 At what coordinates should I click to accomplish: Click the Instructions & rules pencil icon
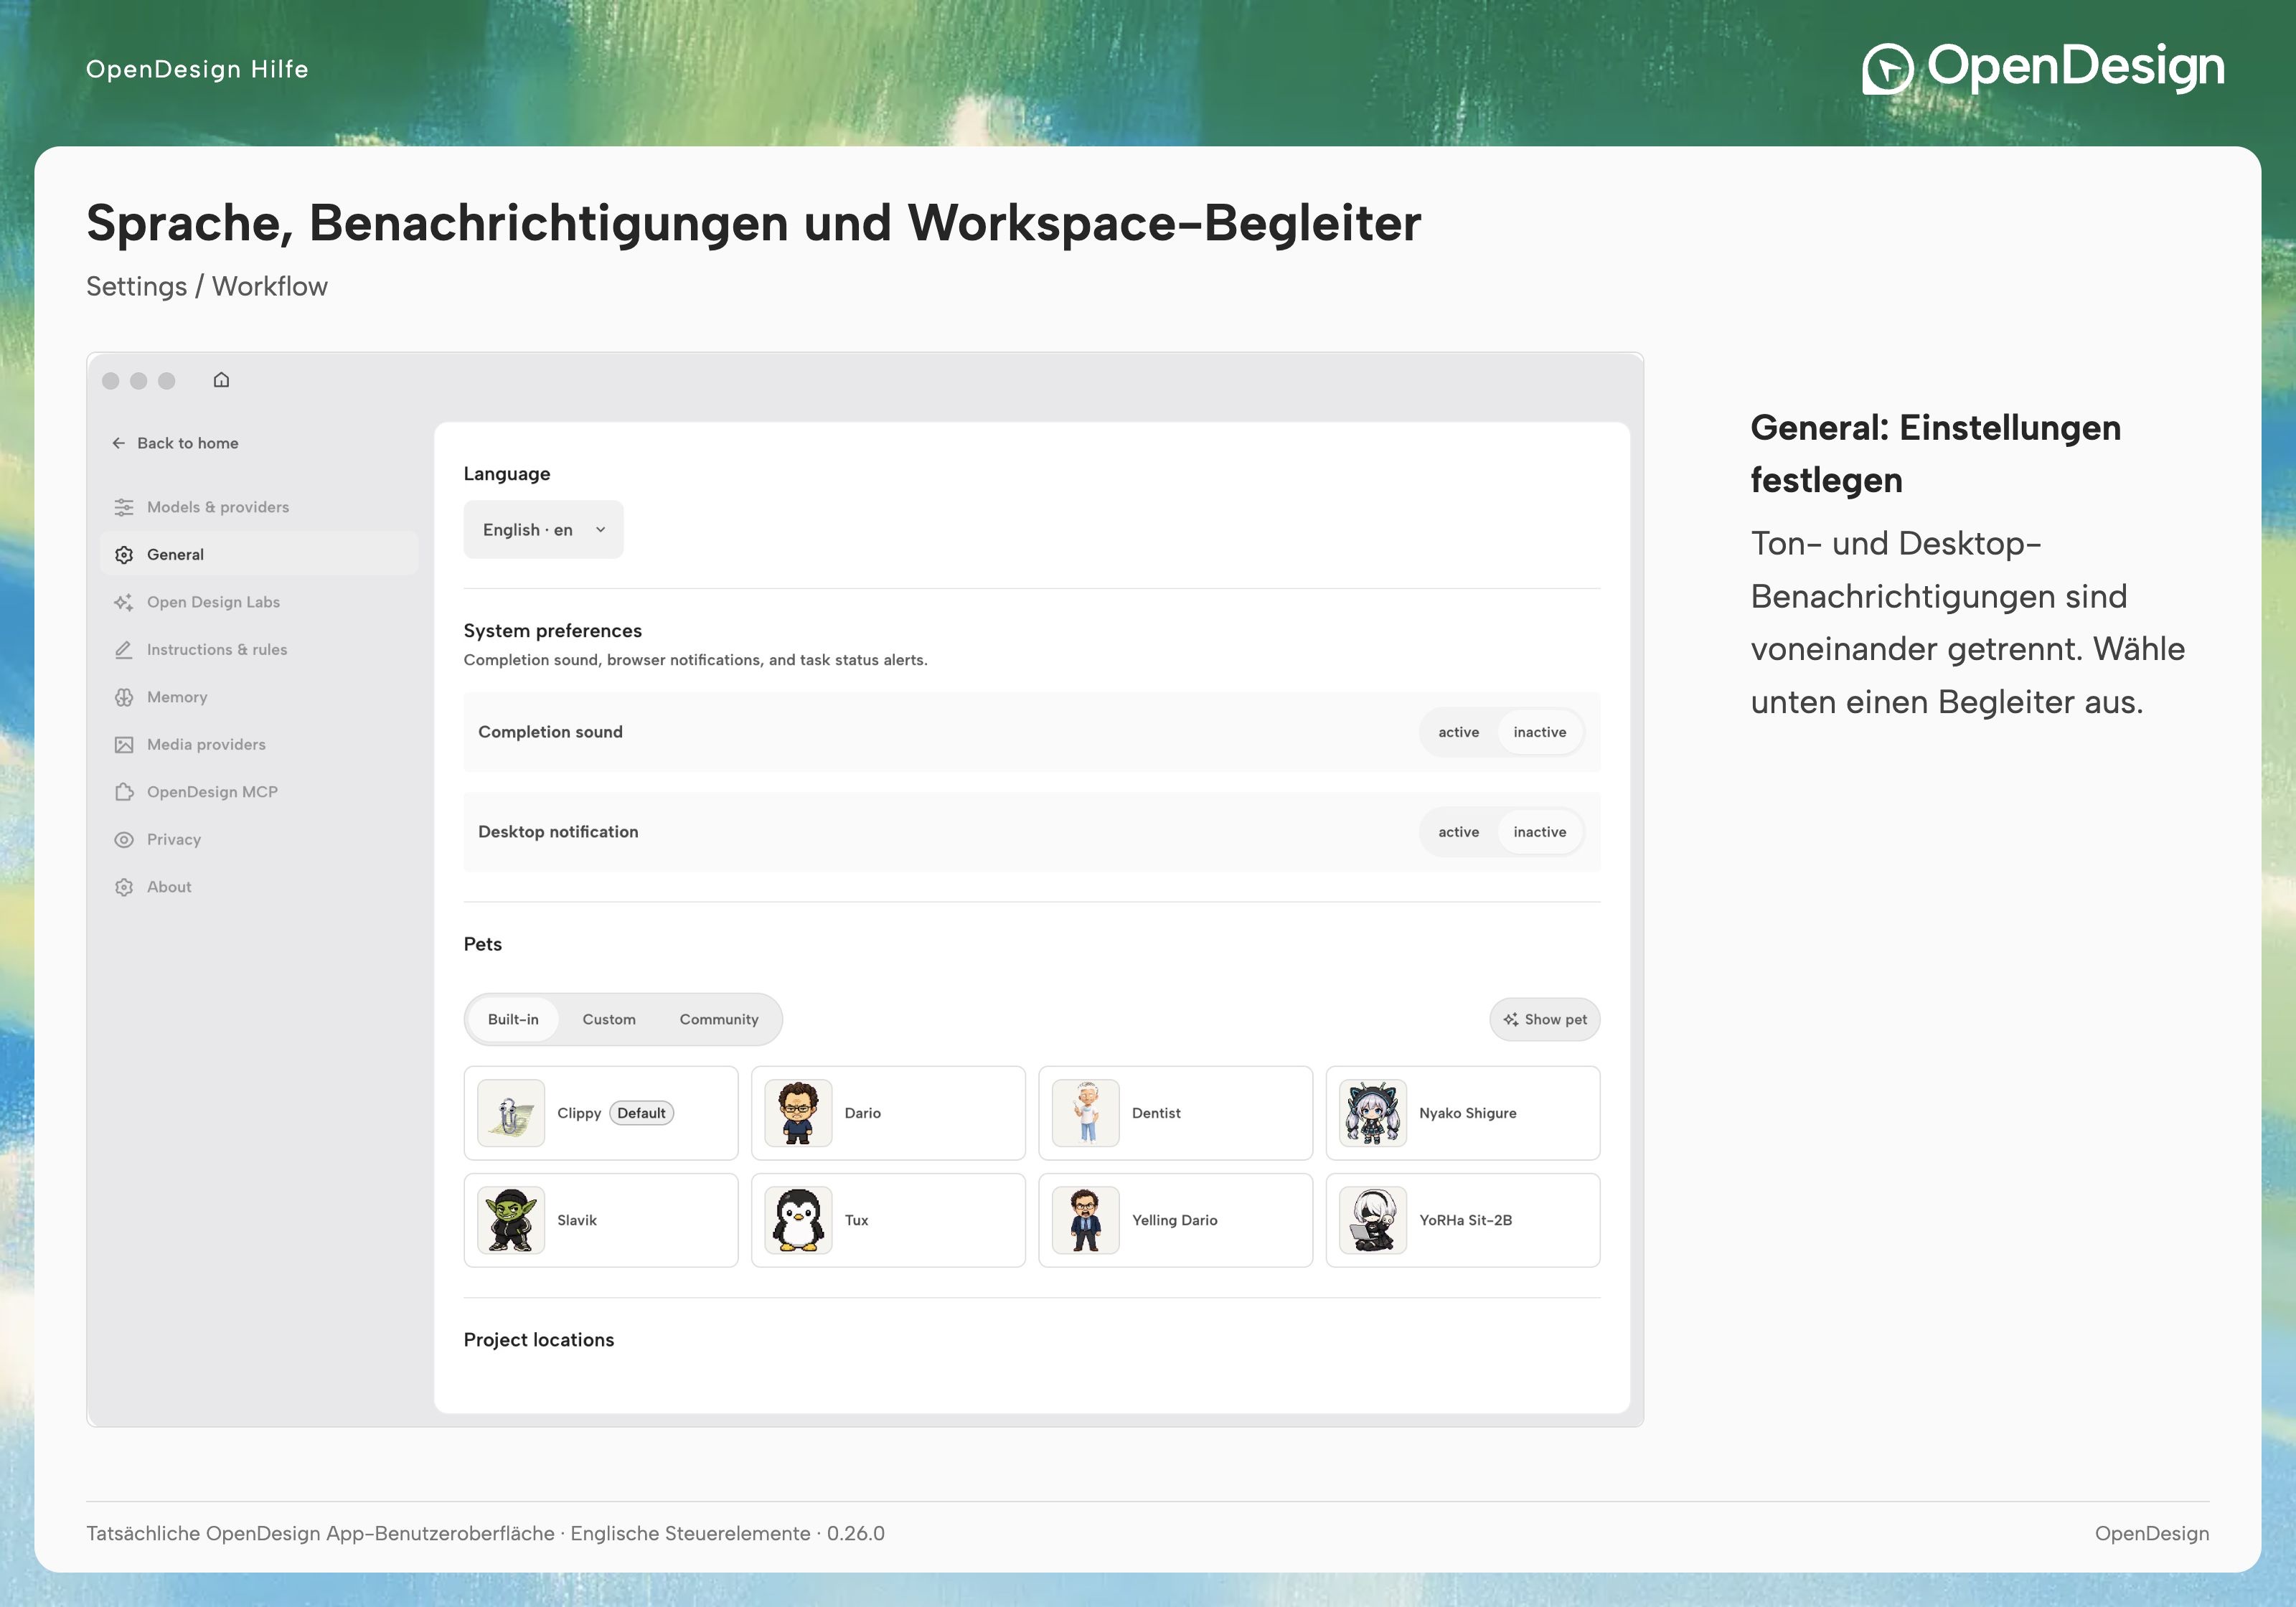click(x=124, y=650)
